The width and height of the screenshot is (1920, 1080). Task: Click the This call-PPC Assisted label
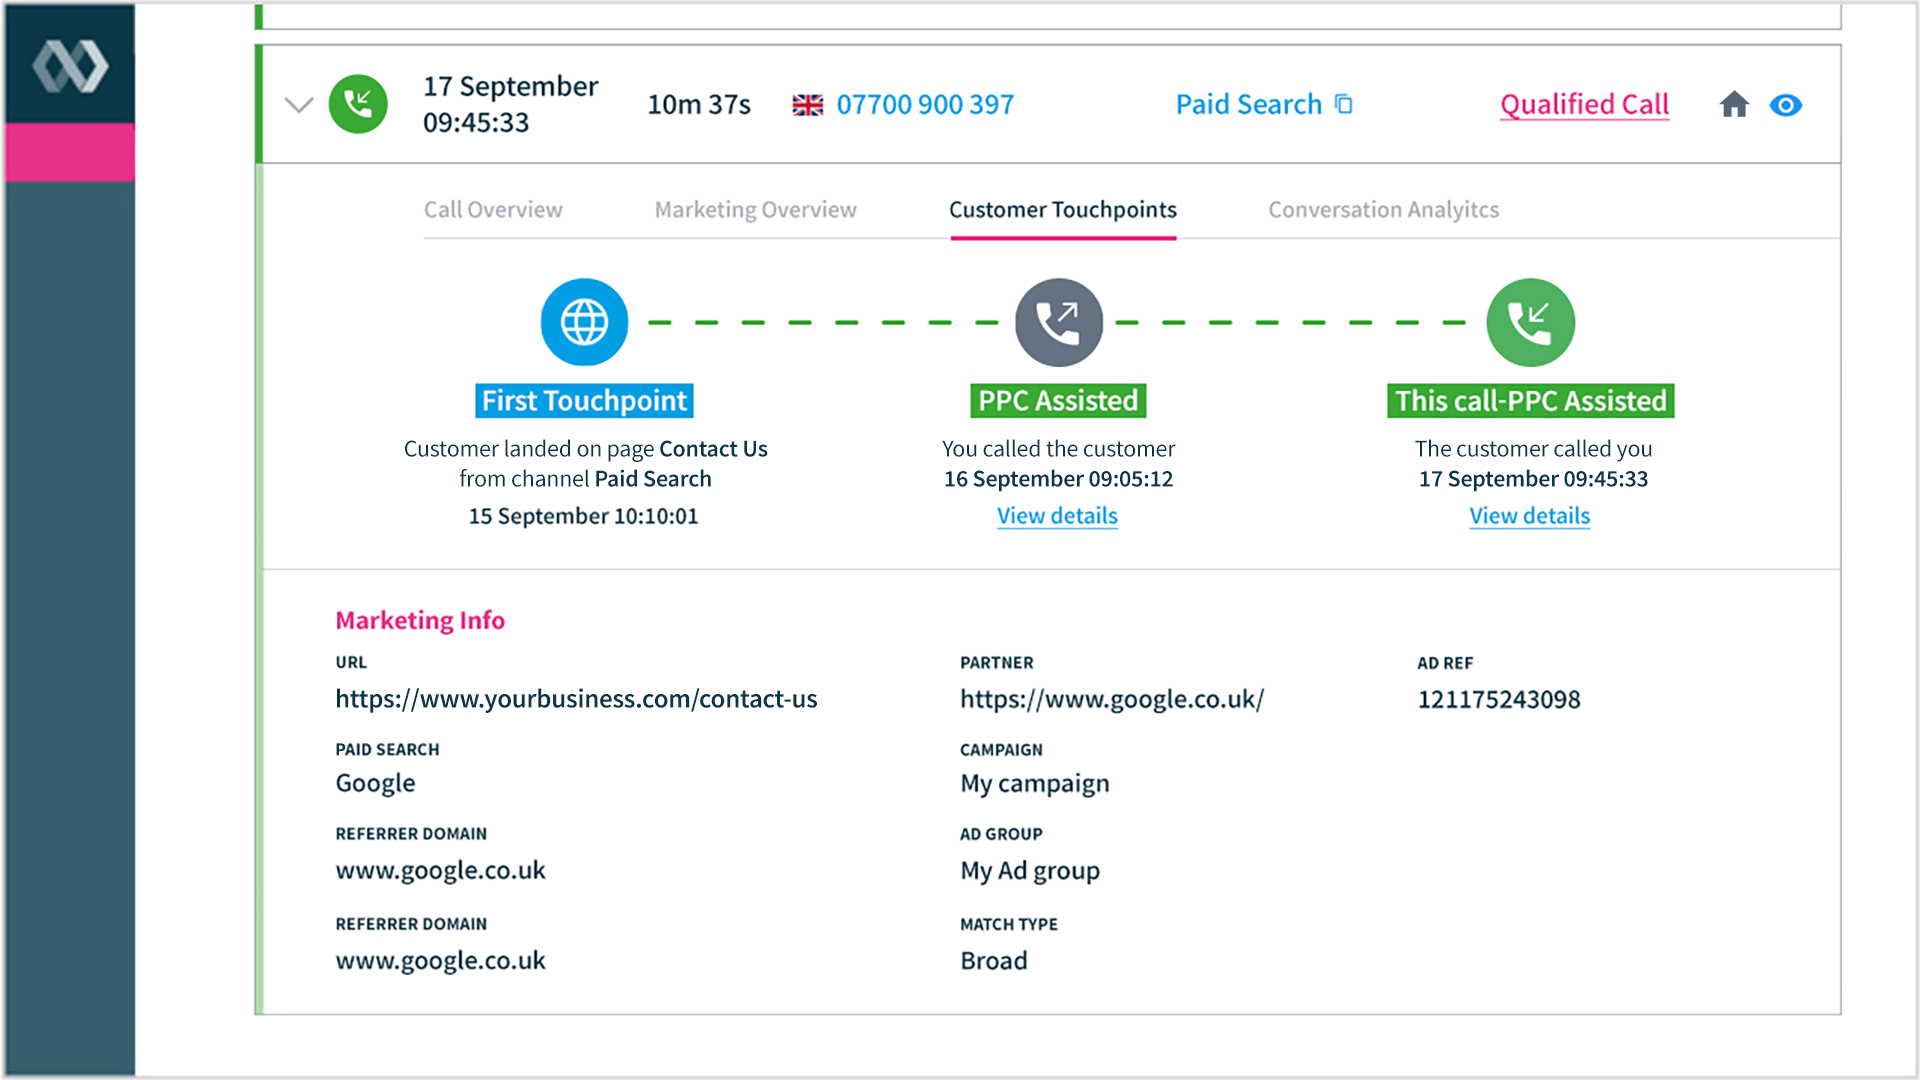[x=1530, y=401]
